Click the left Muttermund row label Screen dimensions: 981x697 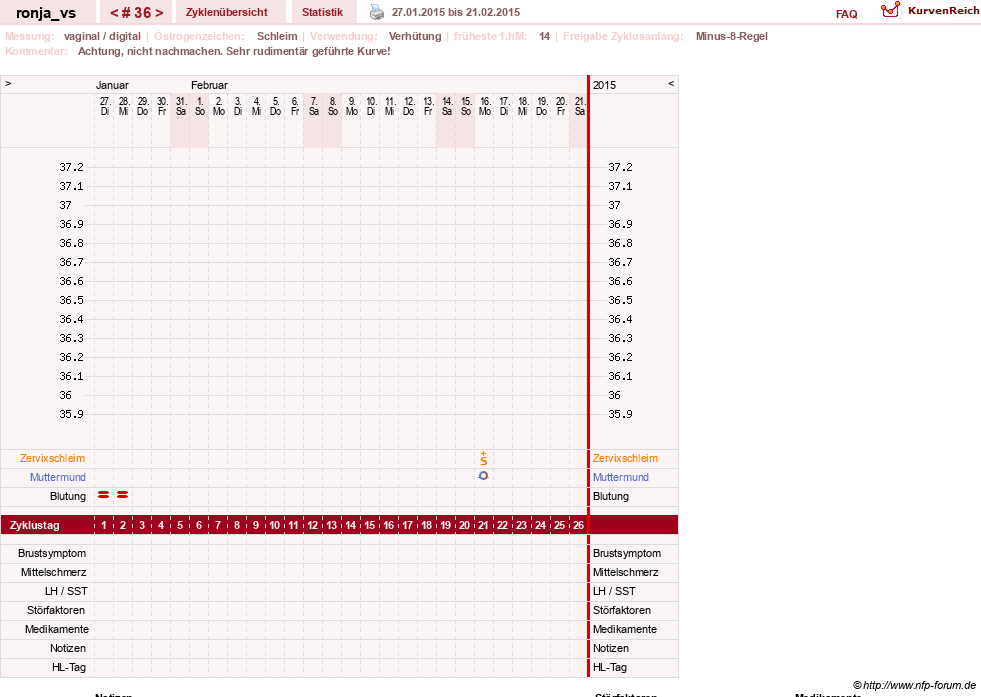coord(58,477)
